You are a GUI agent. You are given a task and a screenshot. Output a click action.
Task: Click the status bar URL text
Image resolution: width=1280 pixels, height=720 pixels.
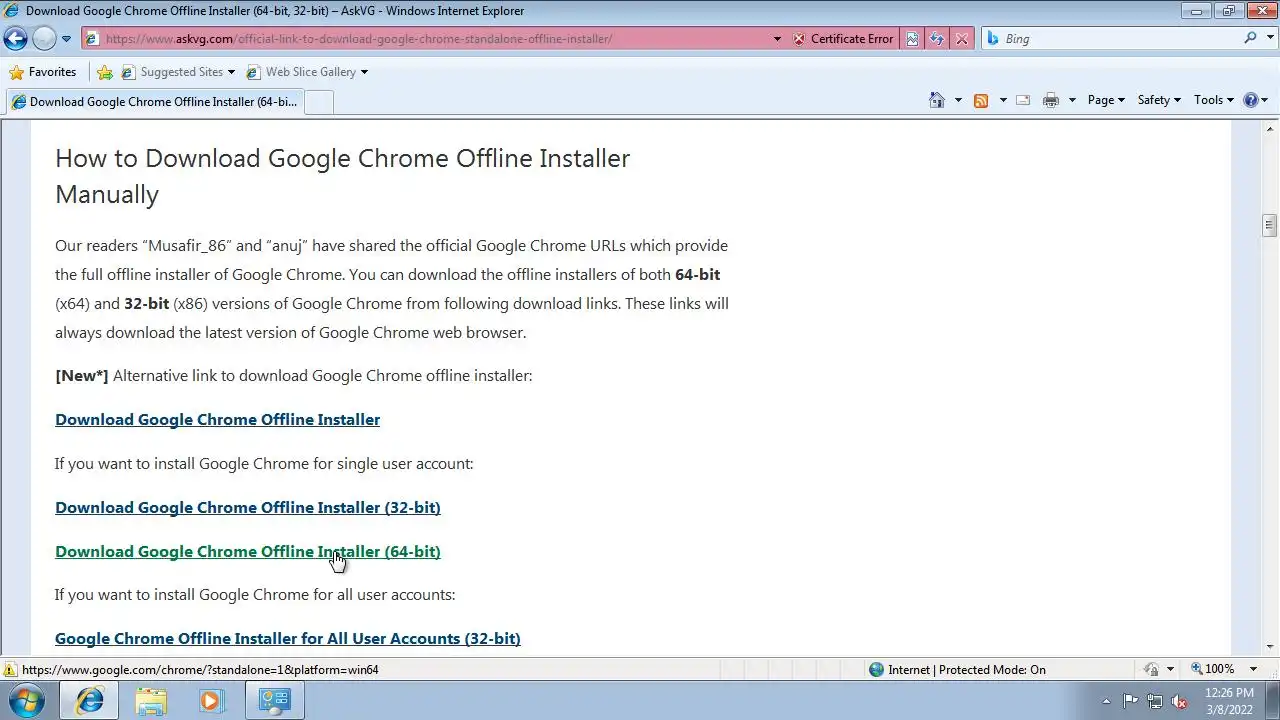point(200,670)
